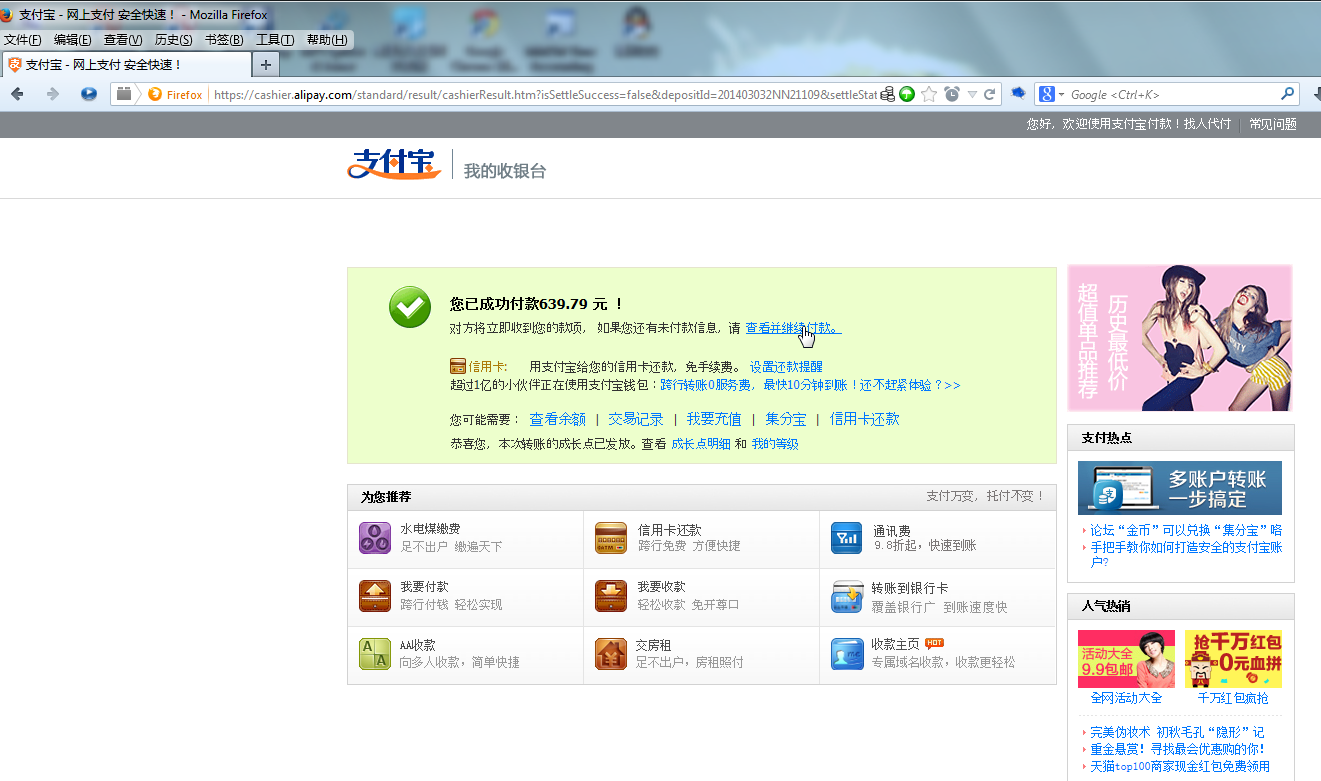The height and width of the screenshot is (781, 1321).
Task: Click the 水电煤缴费 utilities icon
Action: [x=375, y=538]
